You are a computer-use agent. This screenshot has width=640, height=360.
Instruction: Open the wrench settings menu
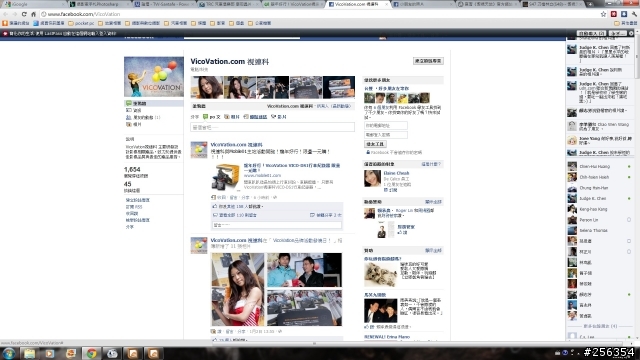pos(634,14)
